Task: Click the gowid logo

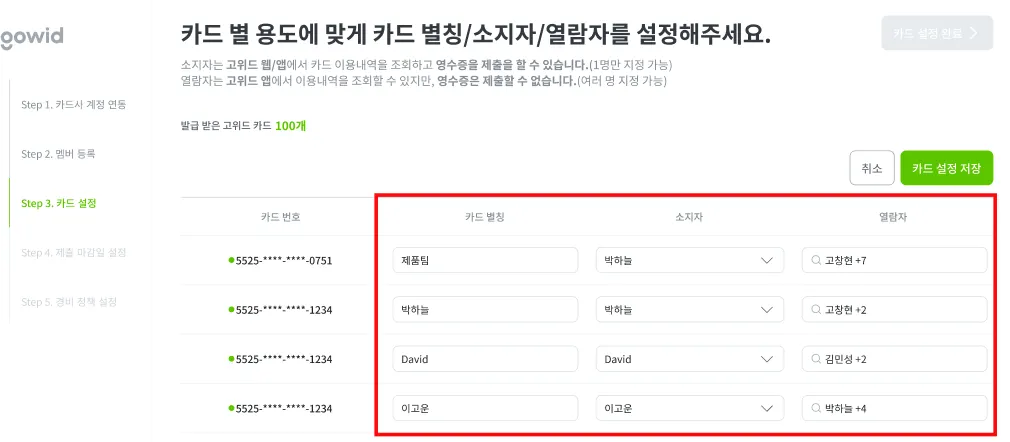Action: pyautogui.click(x=31, y=36)
